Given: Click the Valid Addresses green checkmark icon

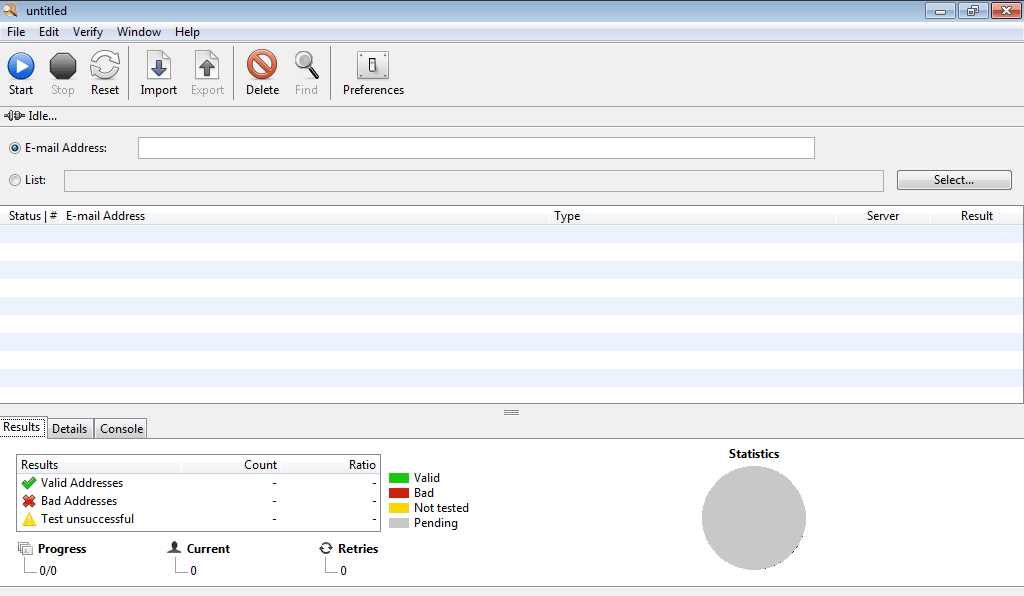Looking at the screenshot, I should click(29, 483).
